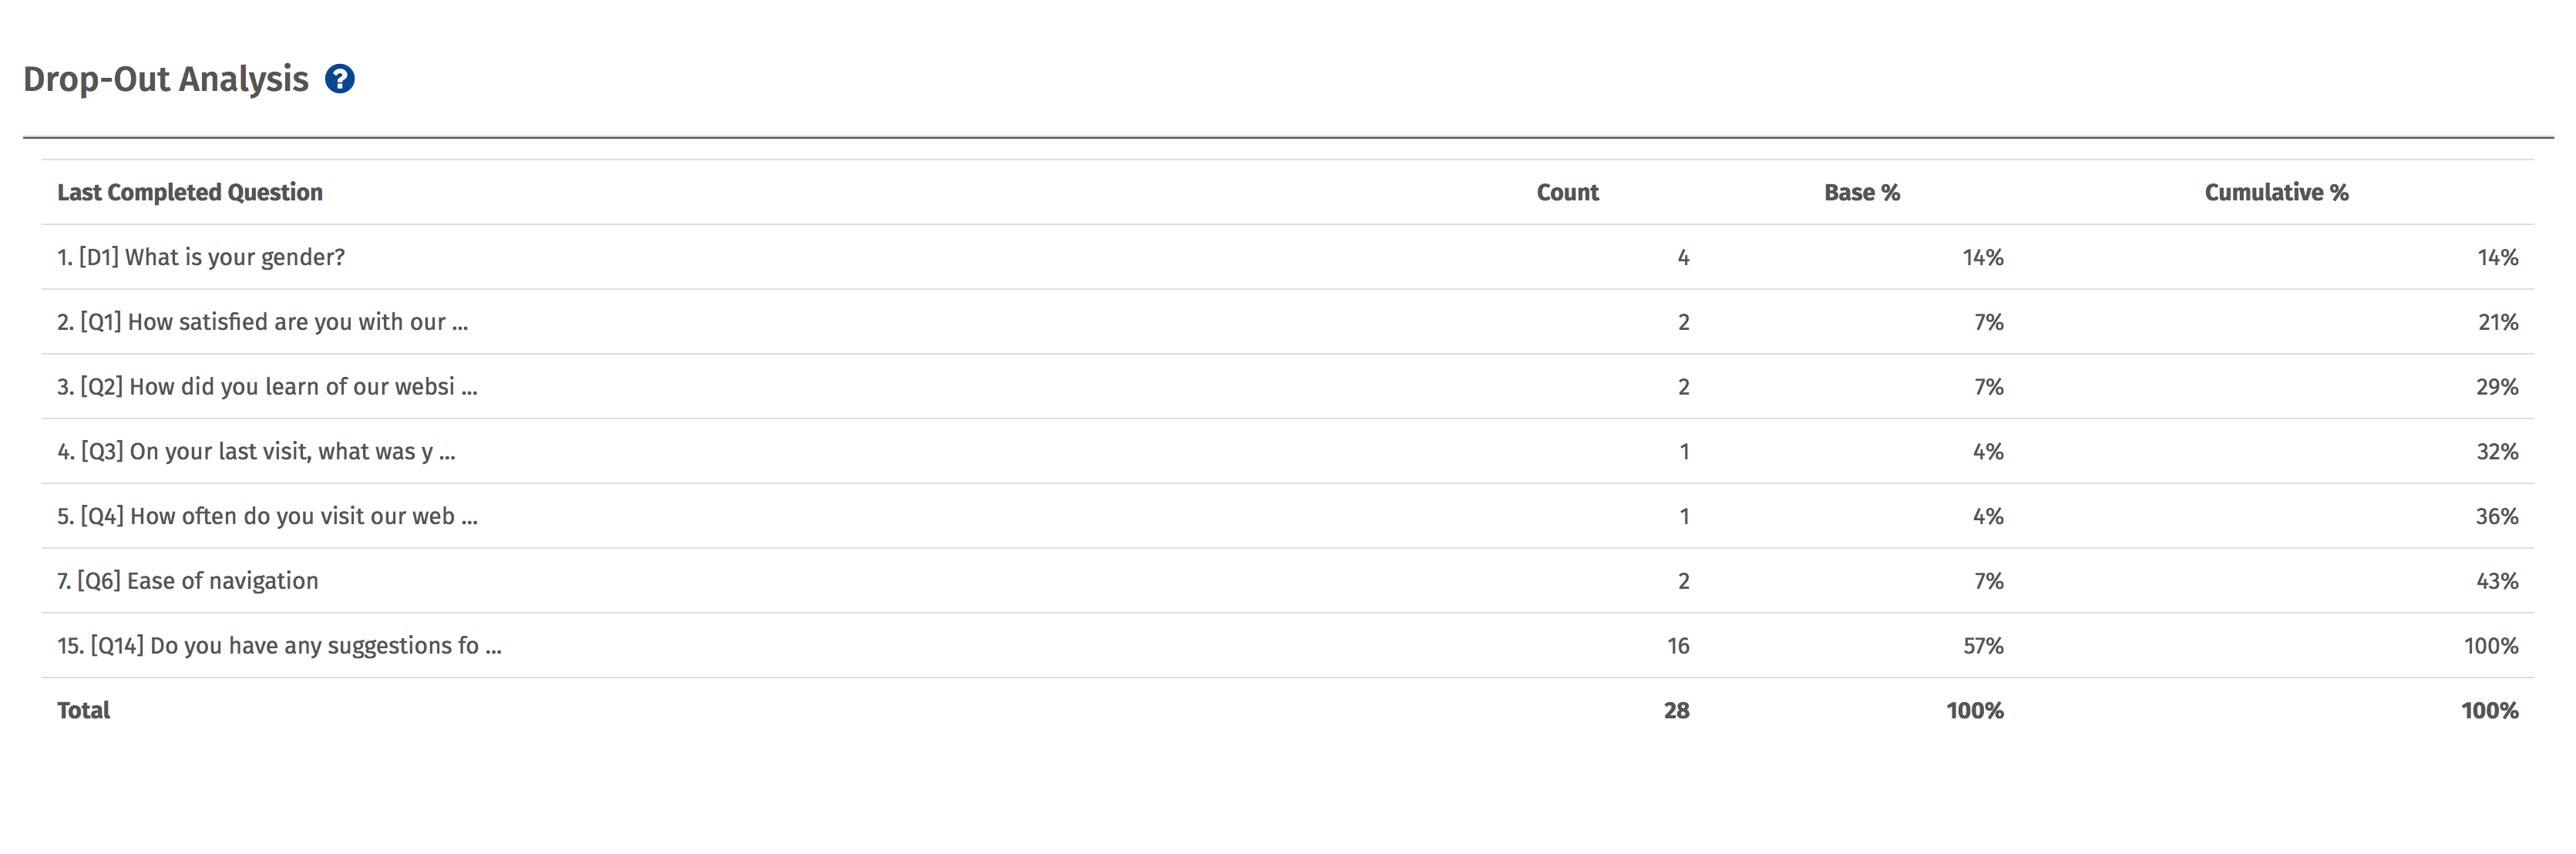Click the count value 16 for Q14
The width and height of the screenshot is (2576, 854).
coord(1678,646)
